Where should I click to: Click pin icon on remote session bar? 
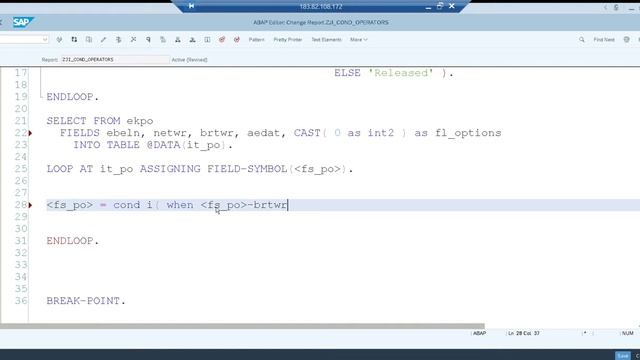click(191, 6)
